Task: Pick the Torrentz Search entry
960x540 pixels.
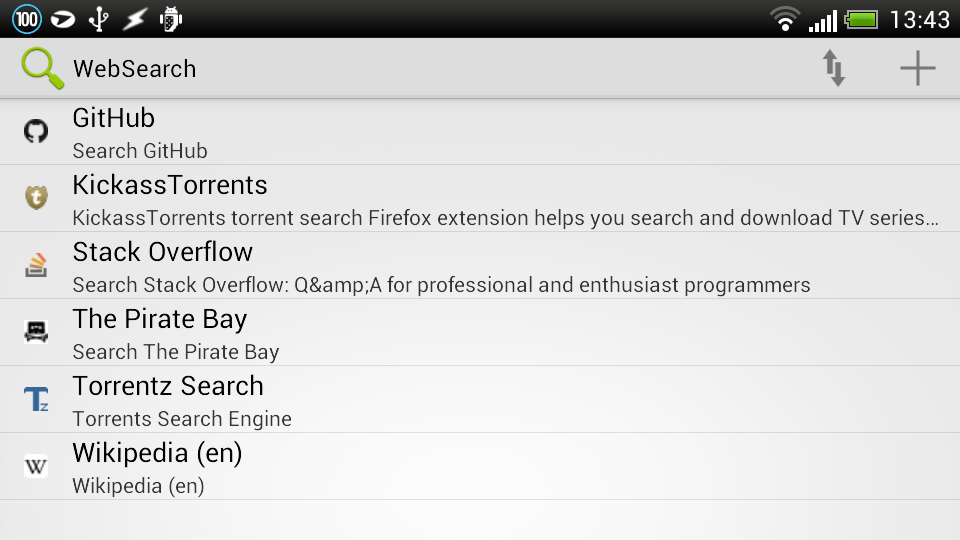Action: [x=480, y=399]
